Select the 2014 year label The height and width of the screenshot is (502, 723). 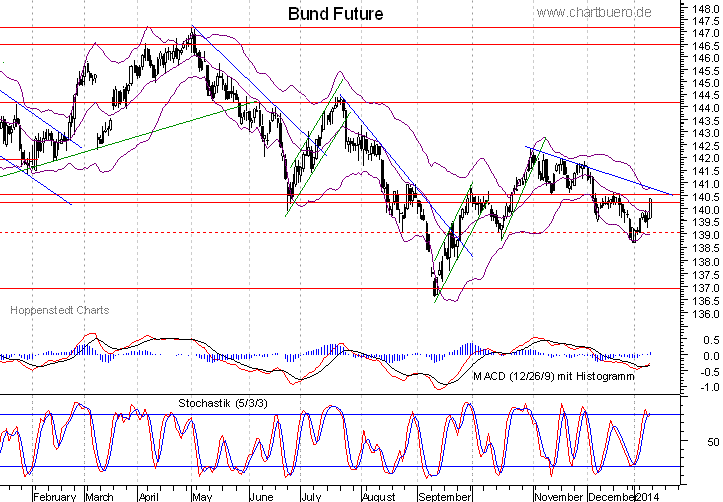[x=647, y=496]
